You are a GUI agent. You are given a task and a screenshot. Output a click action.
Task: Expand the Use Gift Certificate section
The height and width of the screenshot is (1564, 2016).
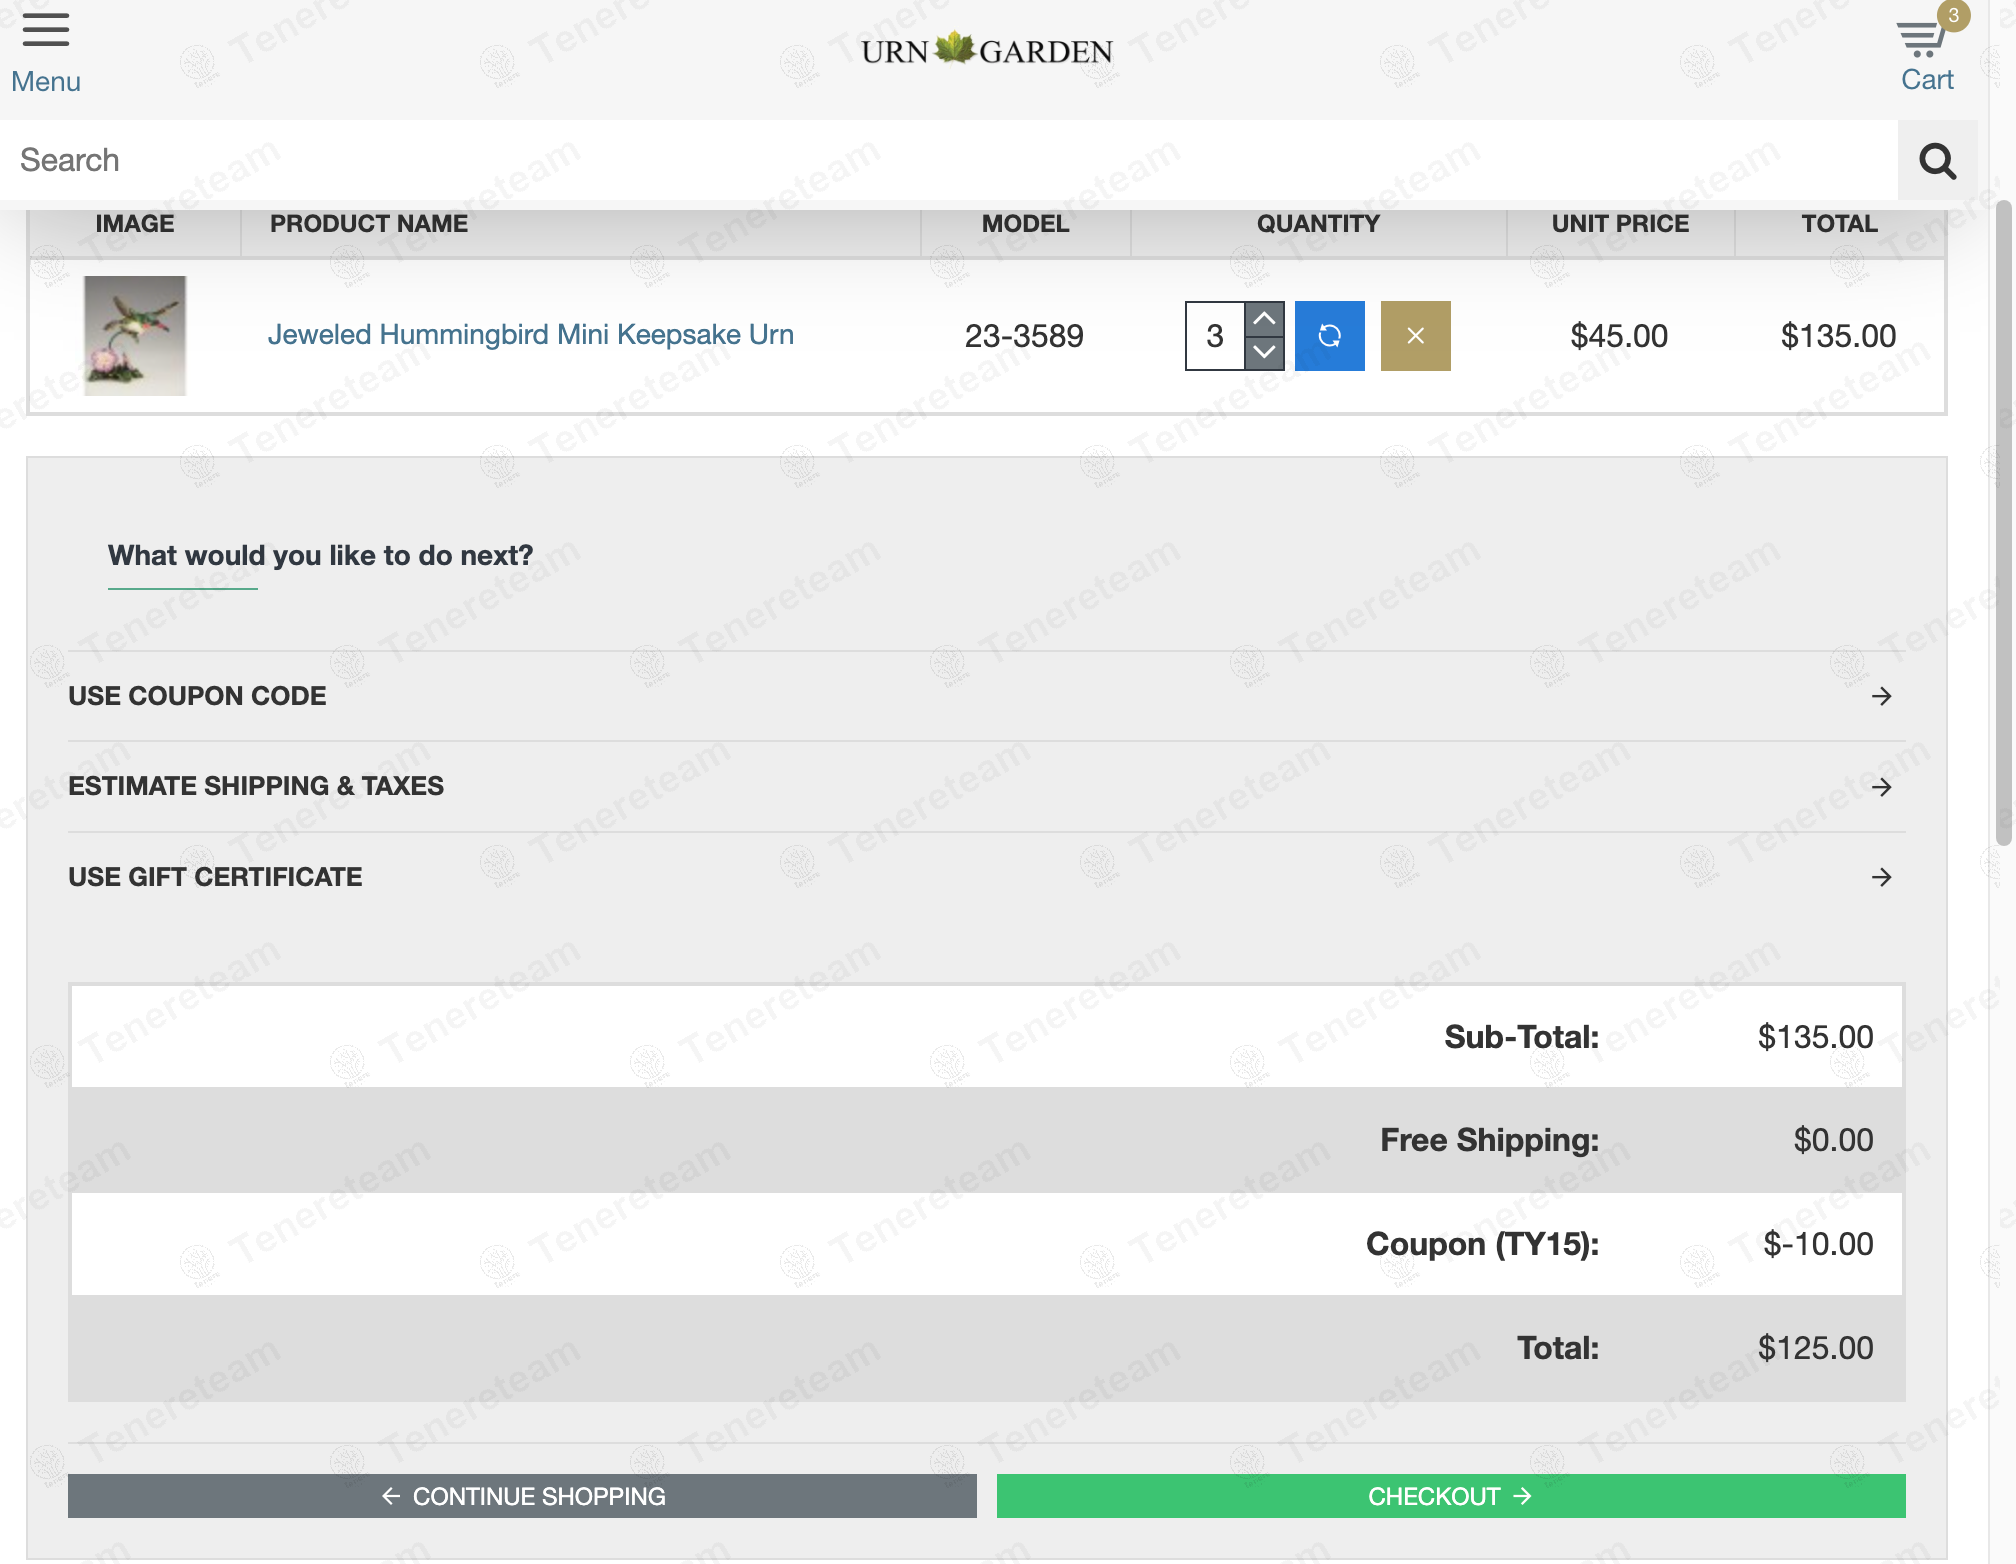click(986, 877)
